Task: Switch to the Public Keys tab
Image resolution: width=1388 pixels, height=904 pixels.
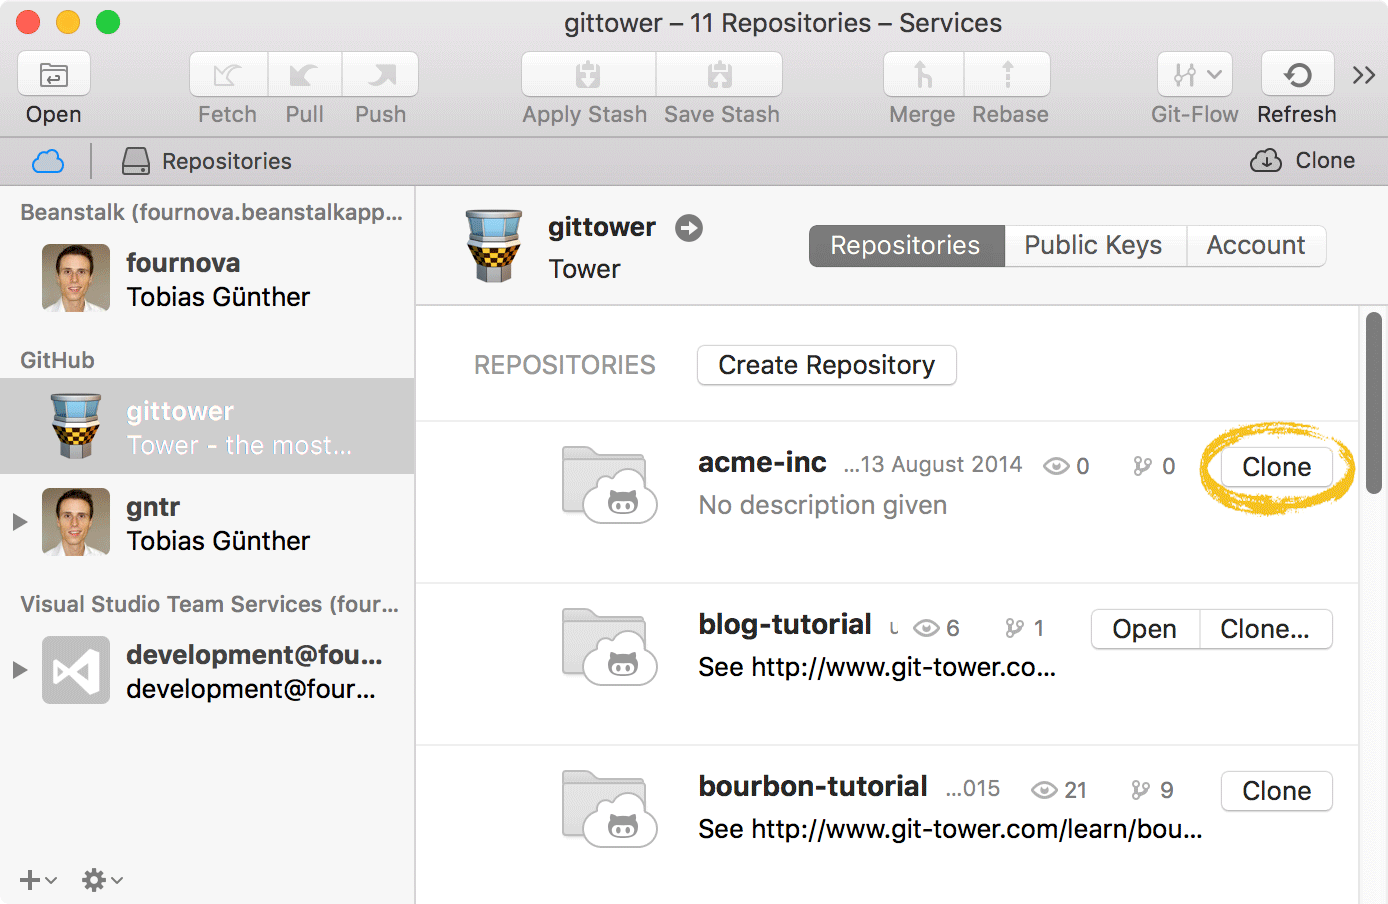Action: point(1093,246)
